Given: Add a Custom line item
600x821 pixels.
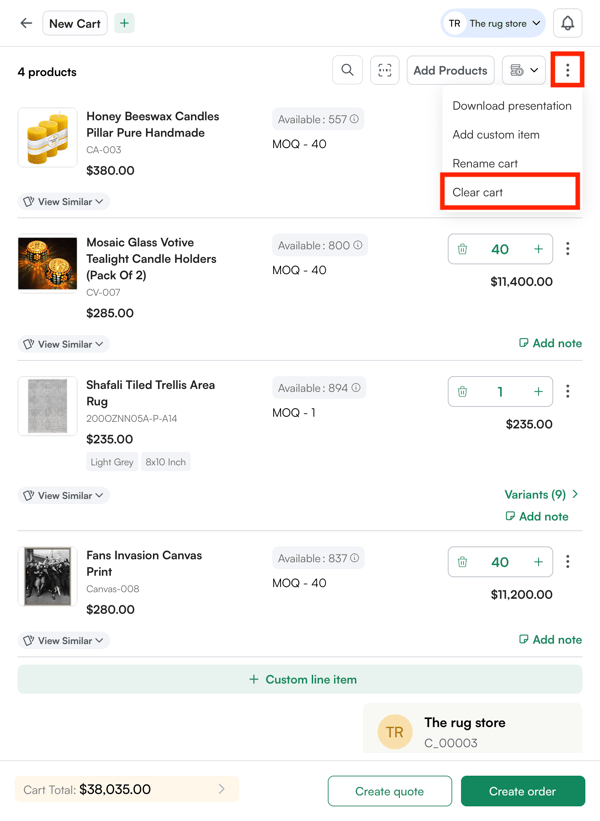Looking at the screenshot, I should 300,679.
